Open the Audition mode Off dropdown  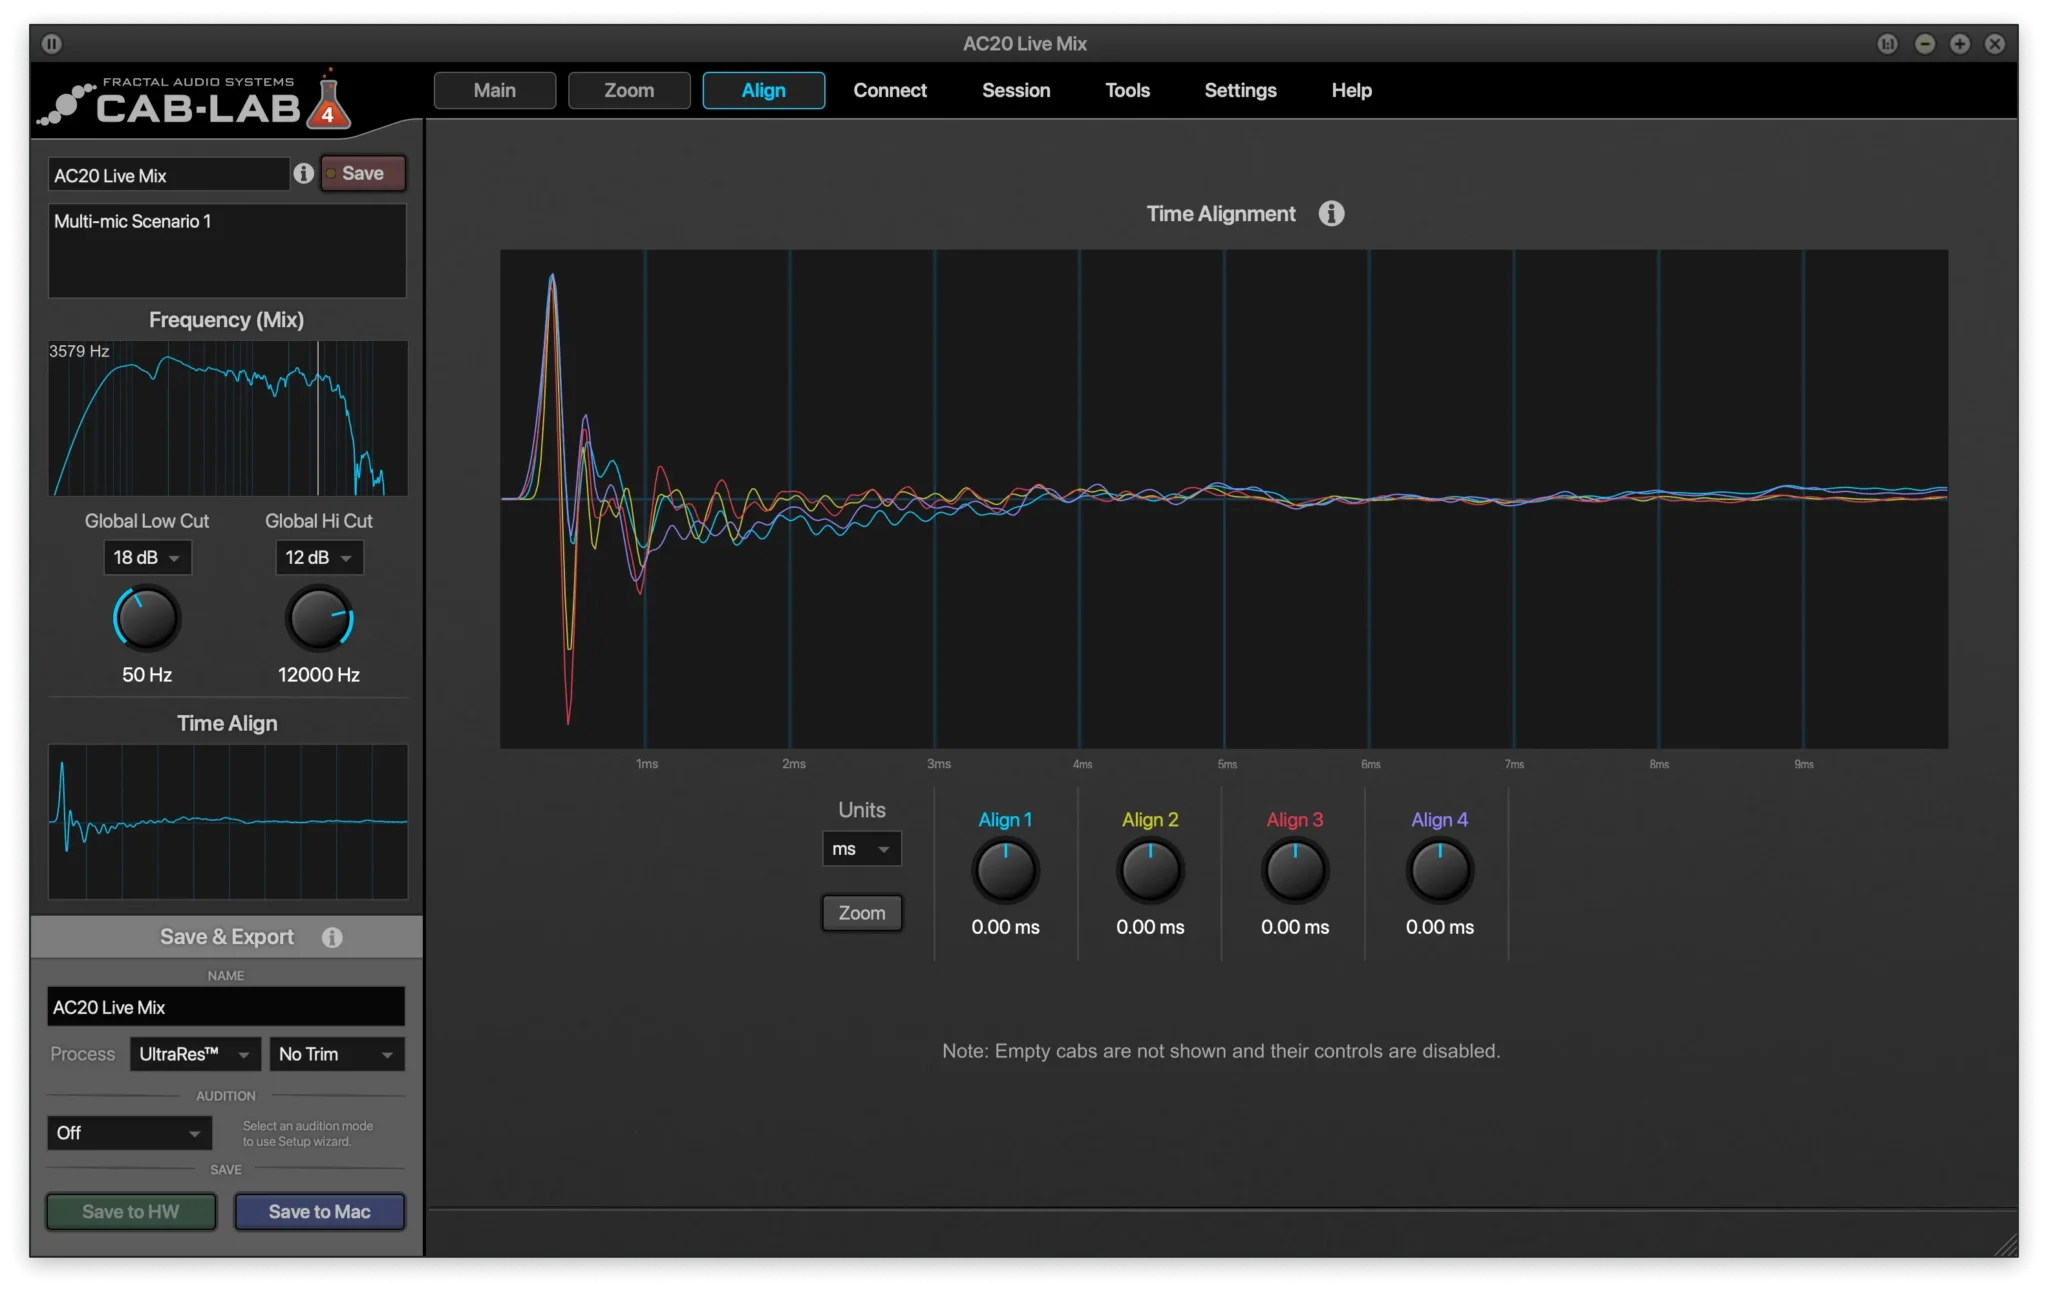pos(129,1133)
